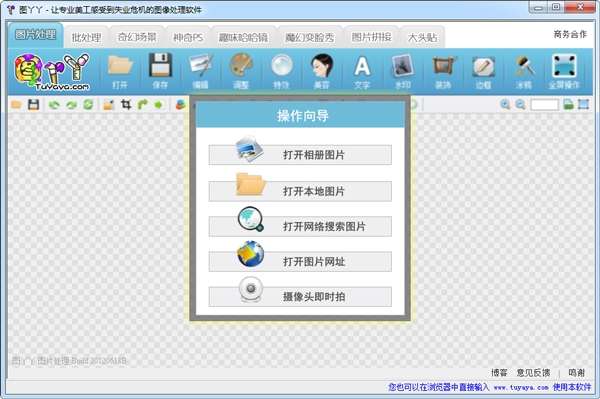The width and height of the screenshot is (600, 399).
Task: Open the Beauty (美容) face icon
Action: [x=321, y=71]
